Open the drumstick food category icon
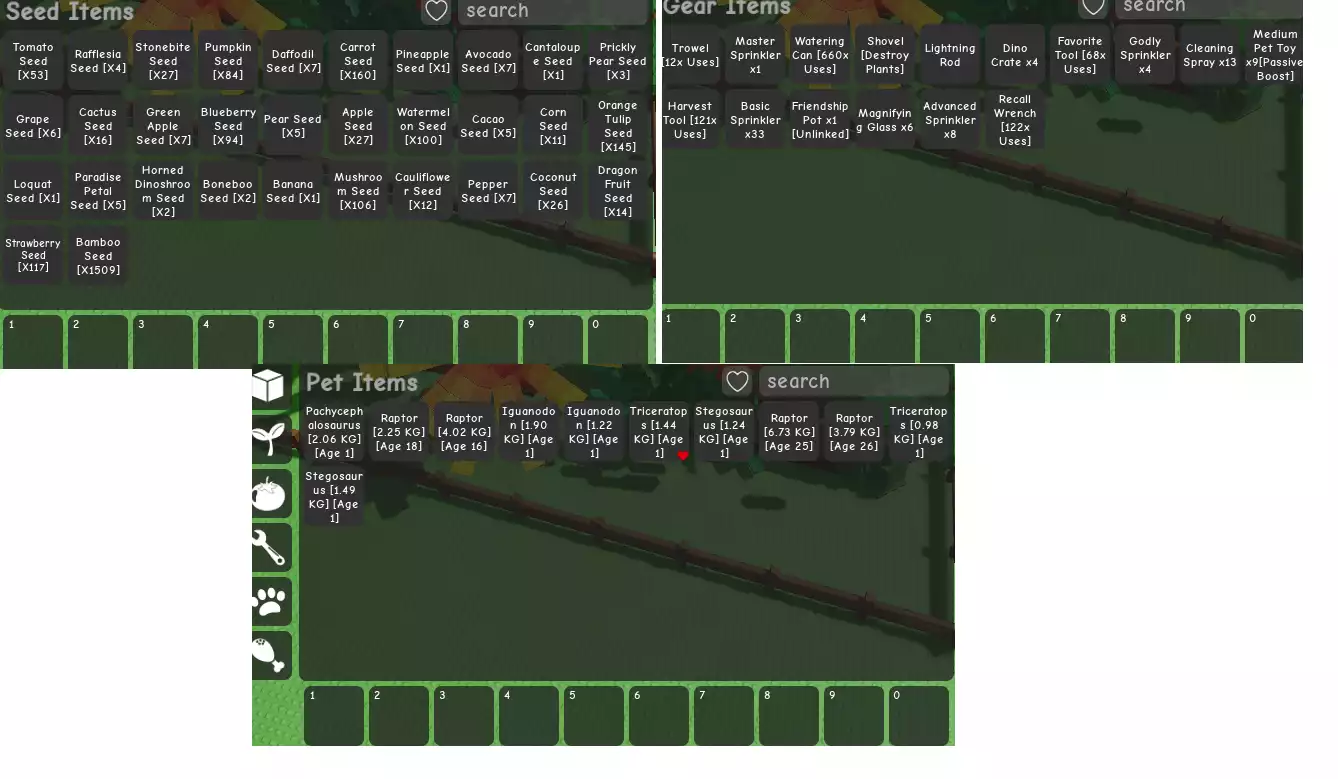Image resolution: width=1338 pixels, height=779 pixels. click(270, 655)
